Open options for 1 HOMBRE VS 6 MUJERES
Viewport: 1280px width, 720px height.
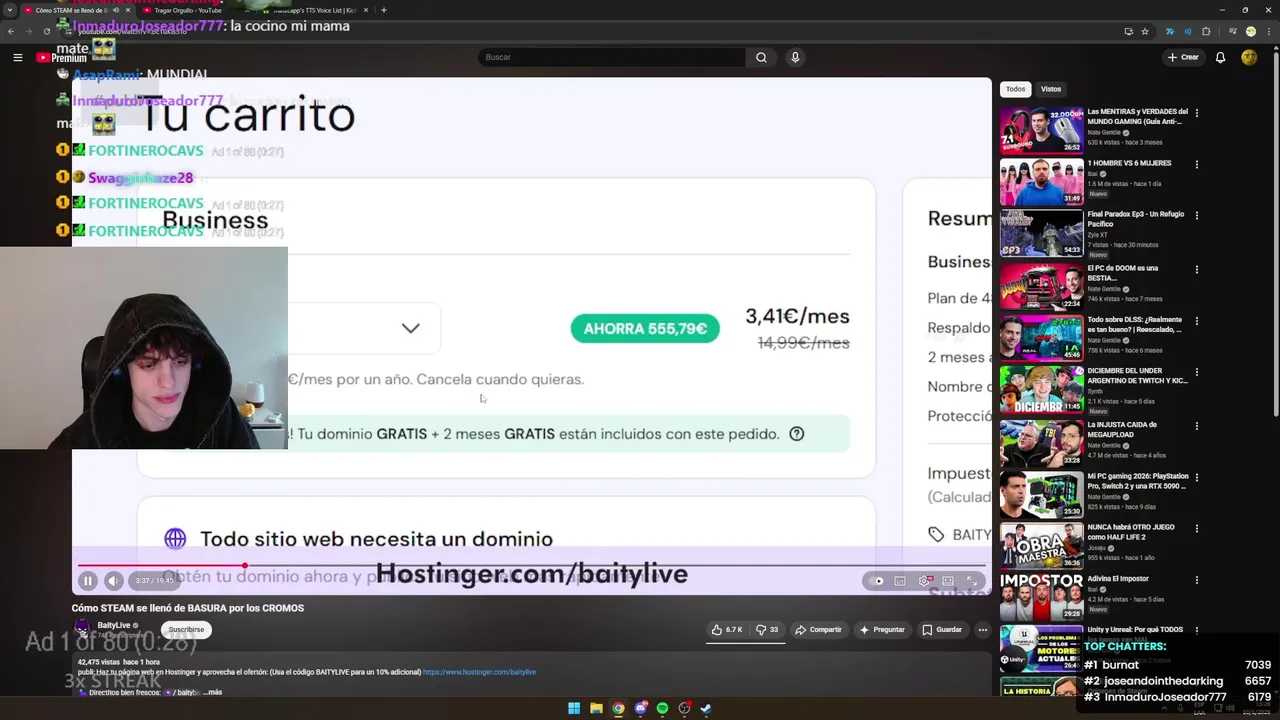pyautogui.click(x=1197, y=164)
